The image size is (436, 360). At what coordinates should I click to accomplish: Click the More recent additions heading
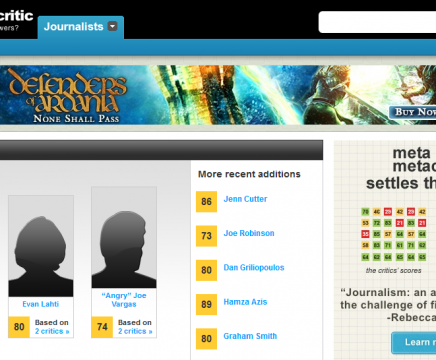249,174
